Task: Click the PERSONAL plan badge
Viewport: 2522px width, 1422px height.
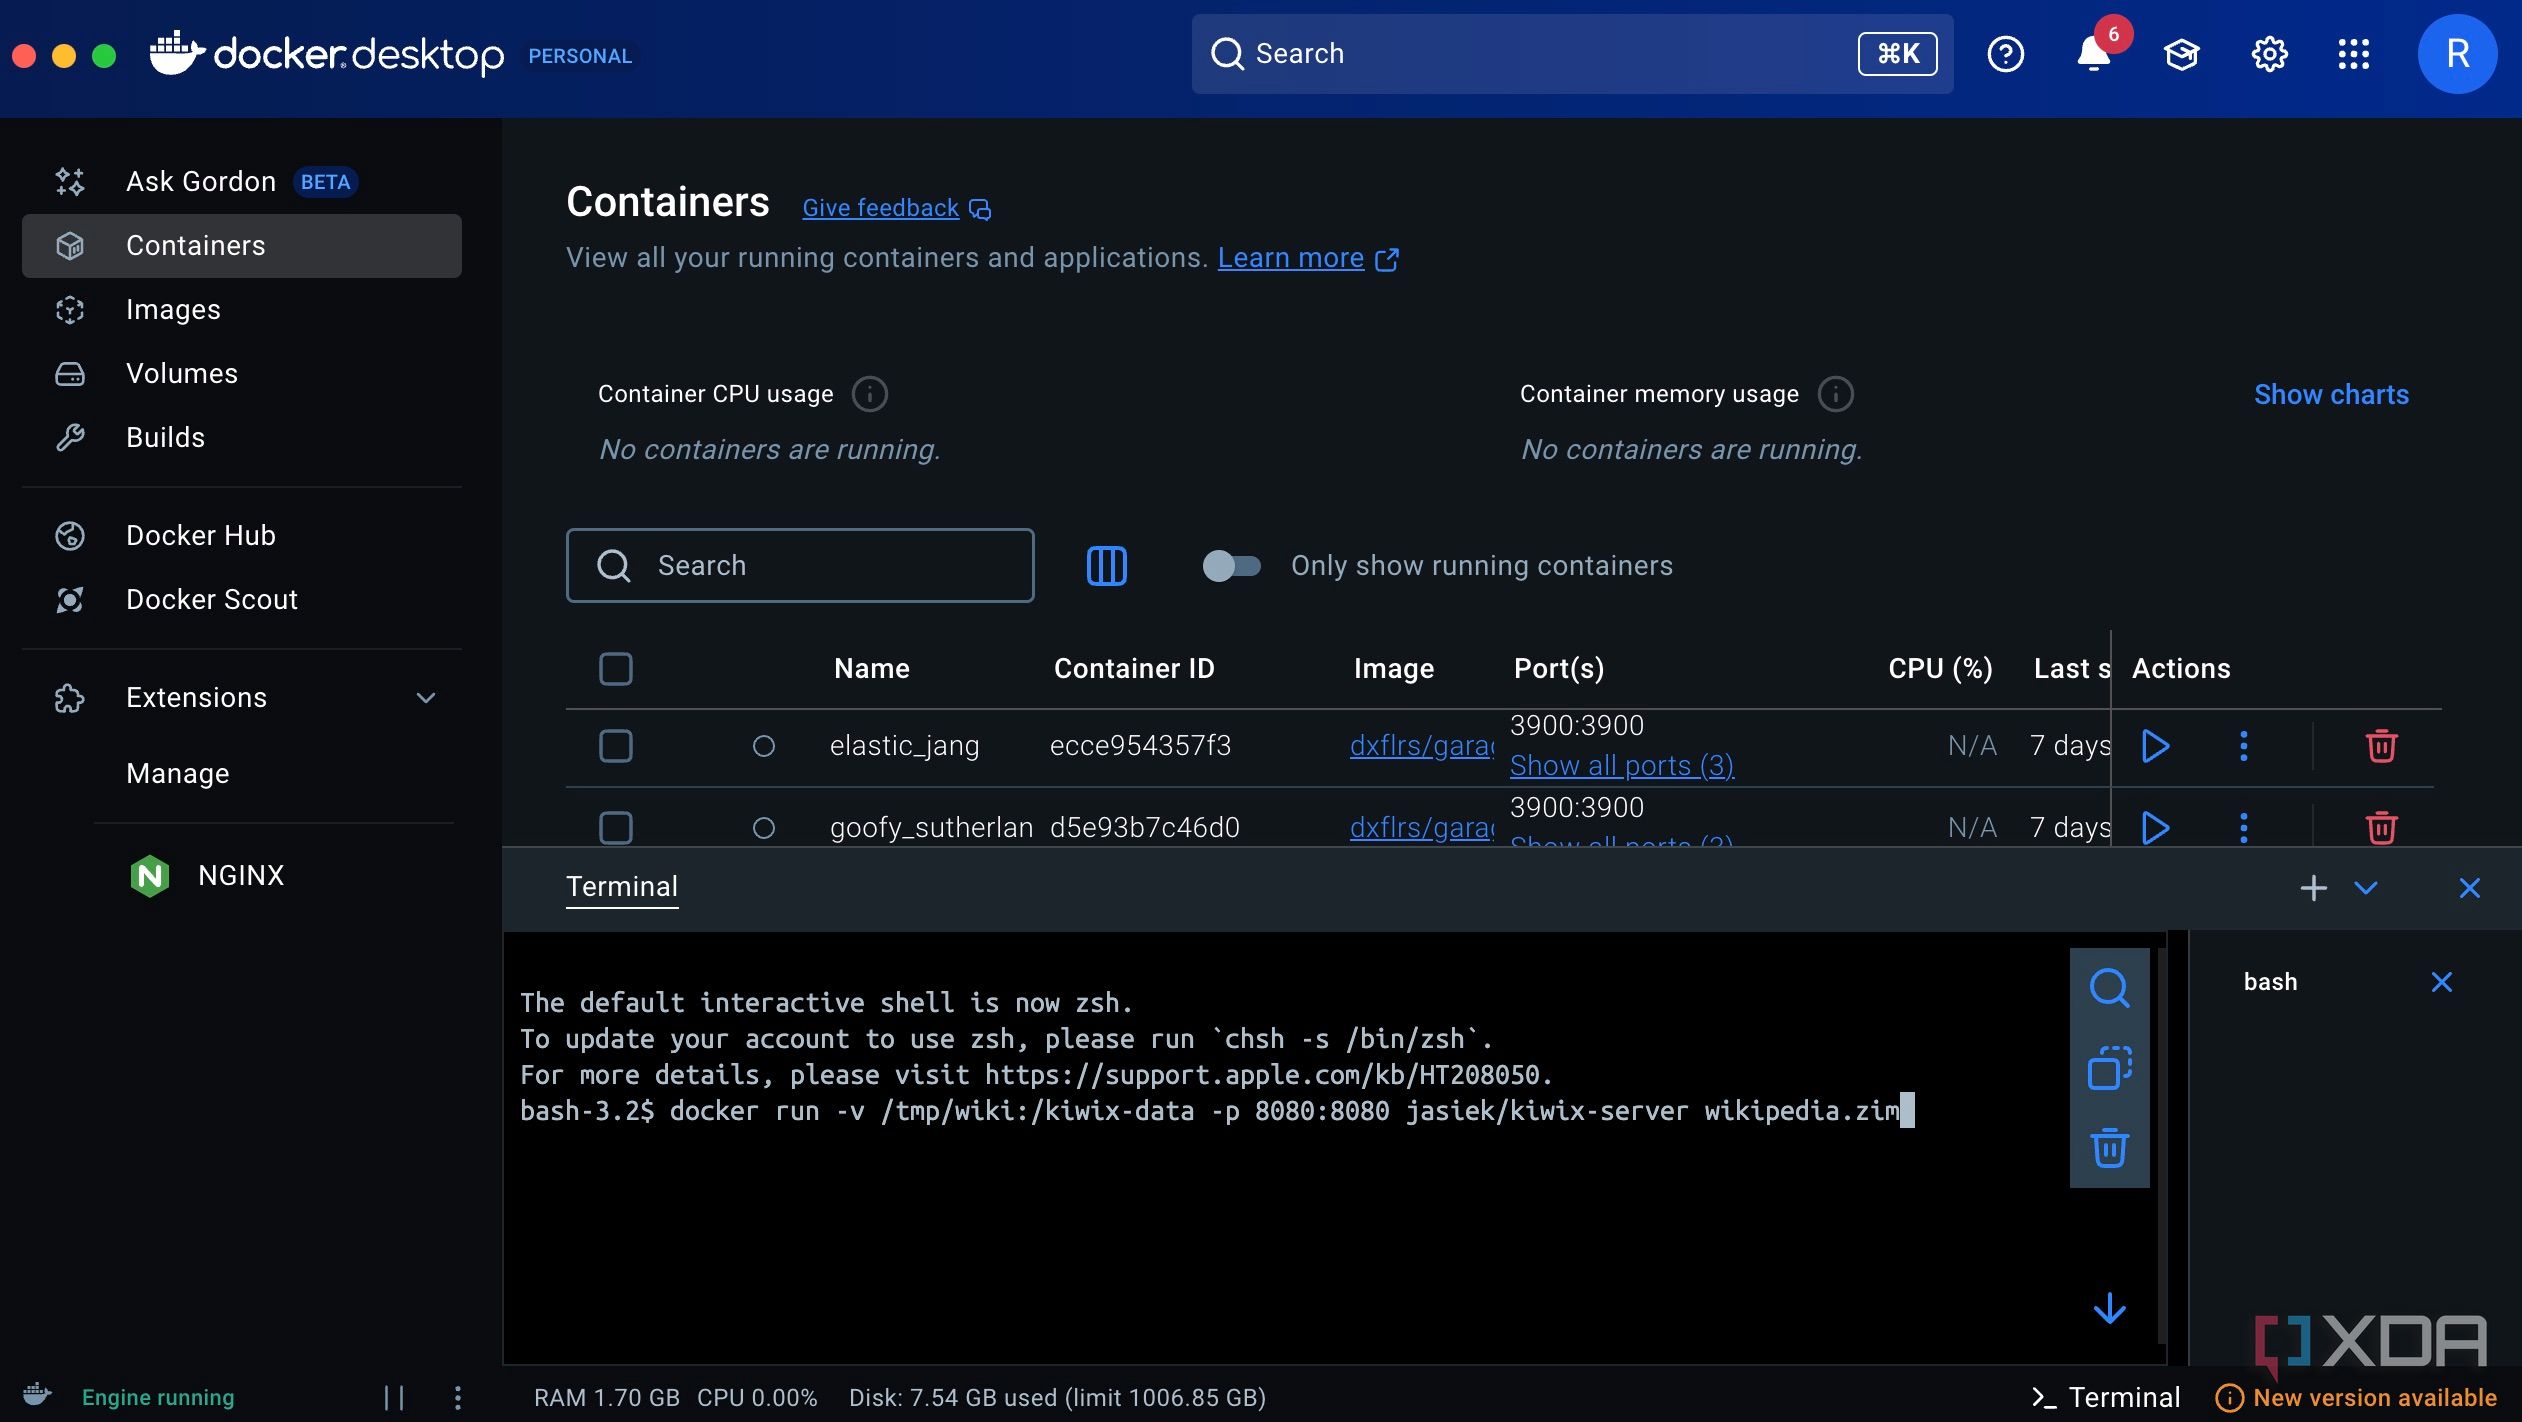Action: click(579, 56)
